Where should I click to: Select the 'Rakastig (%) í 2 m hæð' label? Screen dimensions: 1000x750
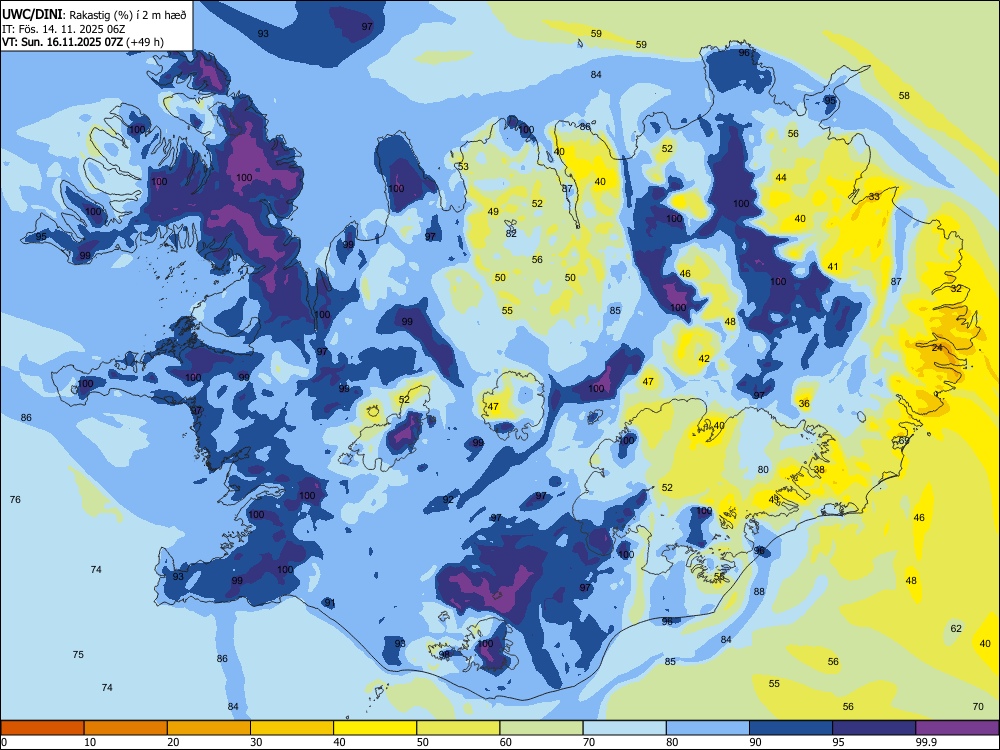click(128, 15)
